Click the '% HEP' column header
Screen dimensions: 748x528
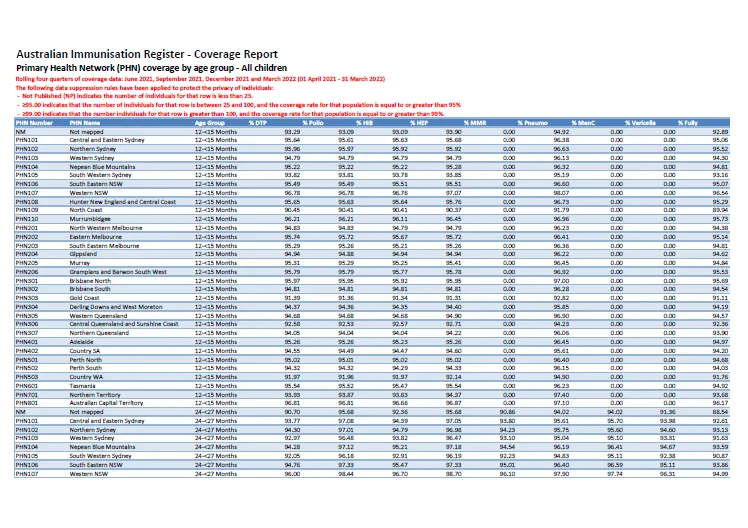[419, 123]
